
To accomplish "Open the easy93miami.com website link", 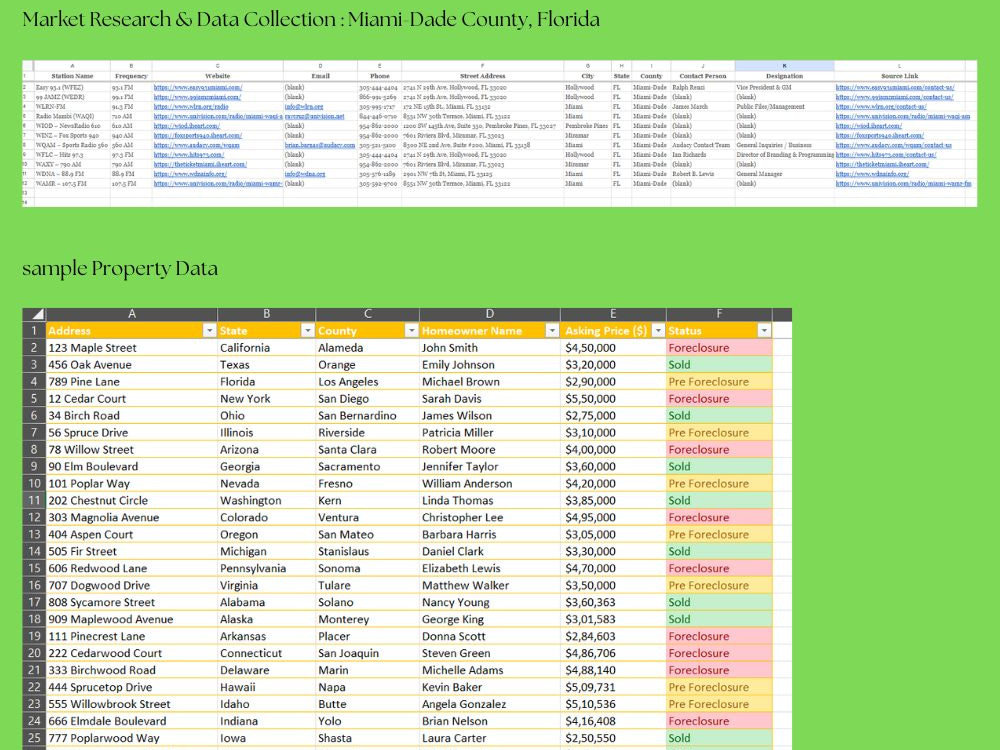I will coord(198,87).
